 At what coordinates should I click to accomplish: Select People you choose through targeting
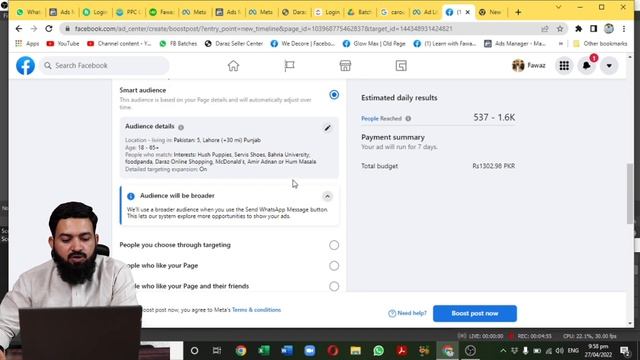(x=334, y=245)
